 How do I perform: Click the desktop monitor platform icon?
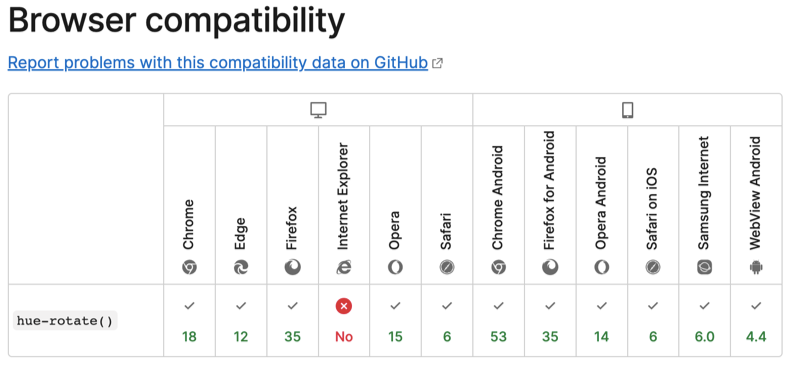(318, 110)
